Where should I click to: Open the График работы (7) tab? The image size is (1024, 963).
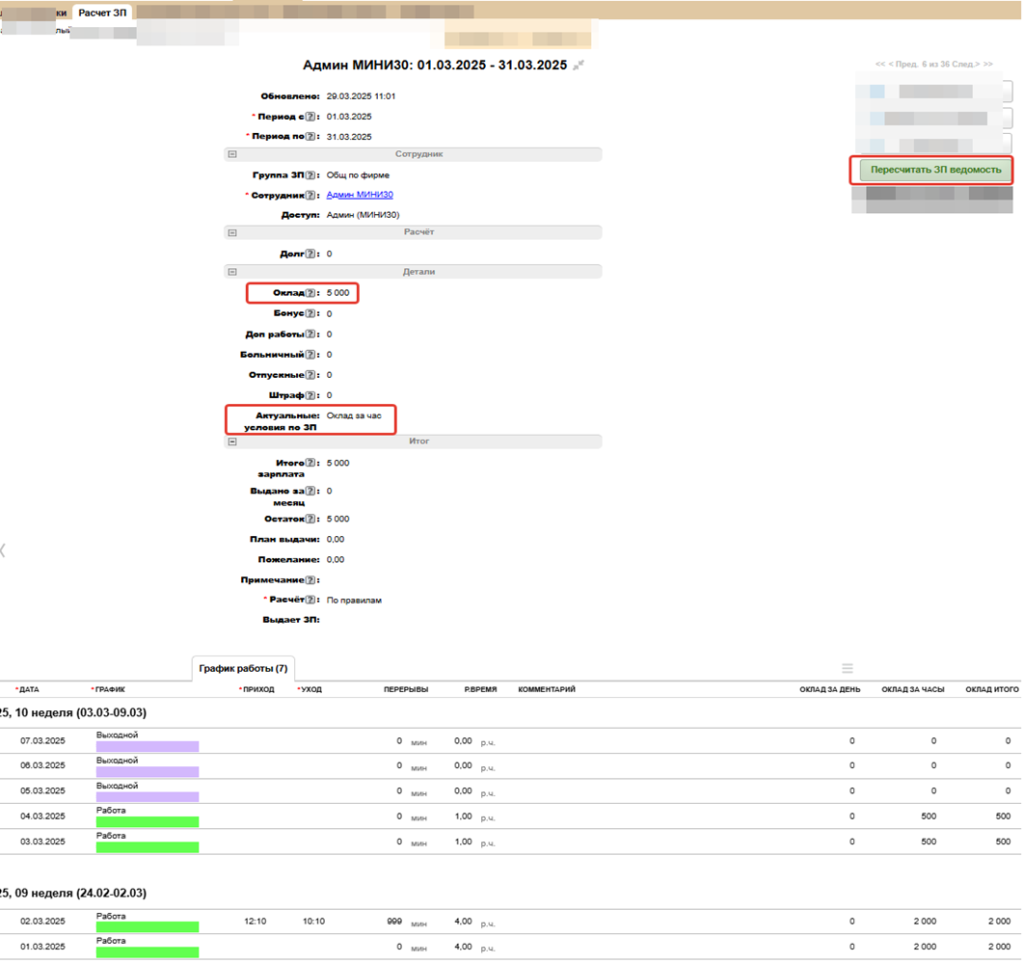243,668
